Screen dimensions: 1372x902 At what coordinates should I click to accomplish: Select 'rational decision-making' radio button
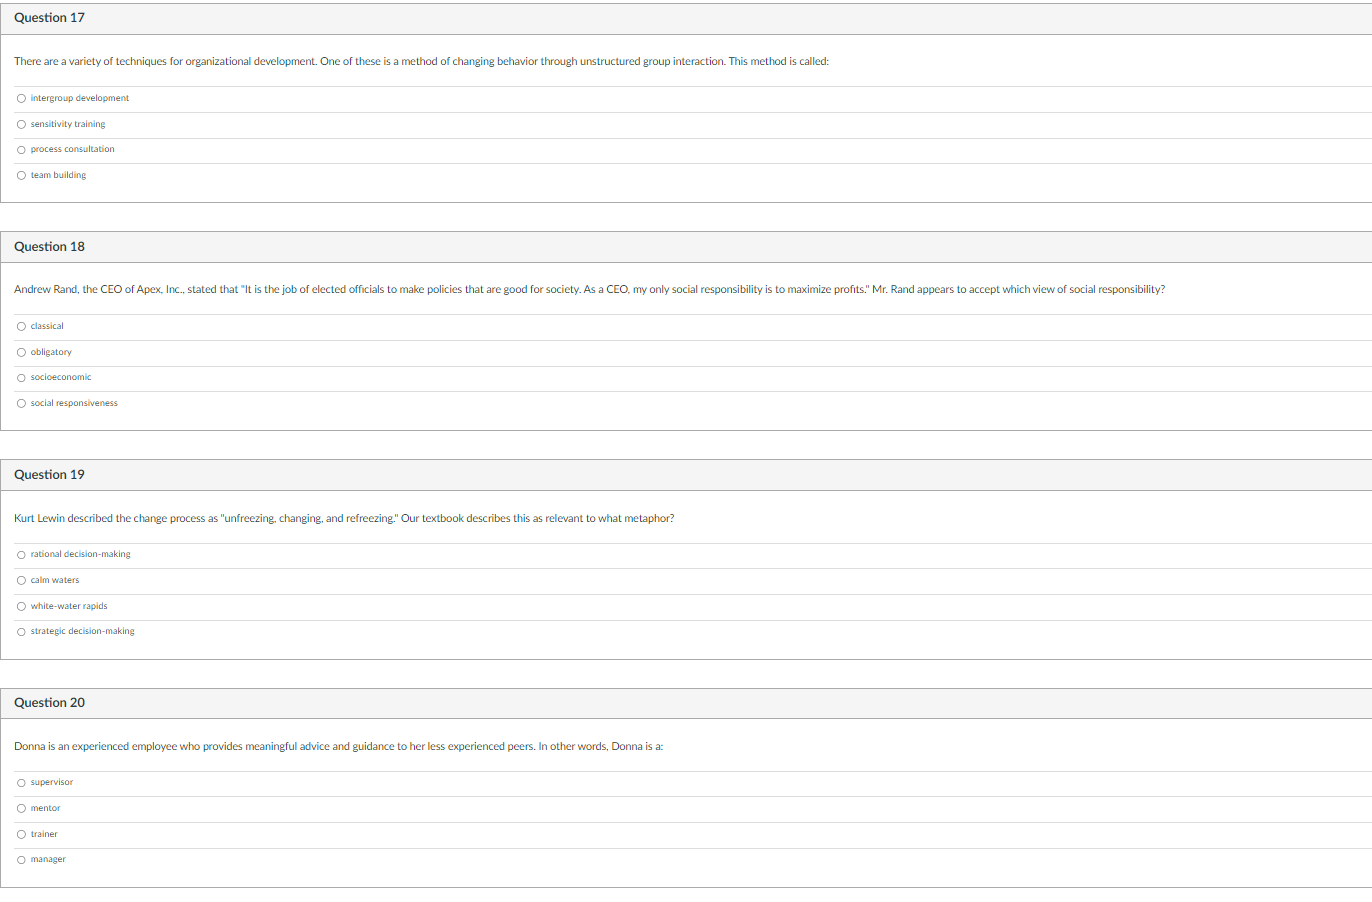[21, 554]
